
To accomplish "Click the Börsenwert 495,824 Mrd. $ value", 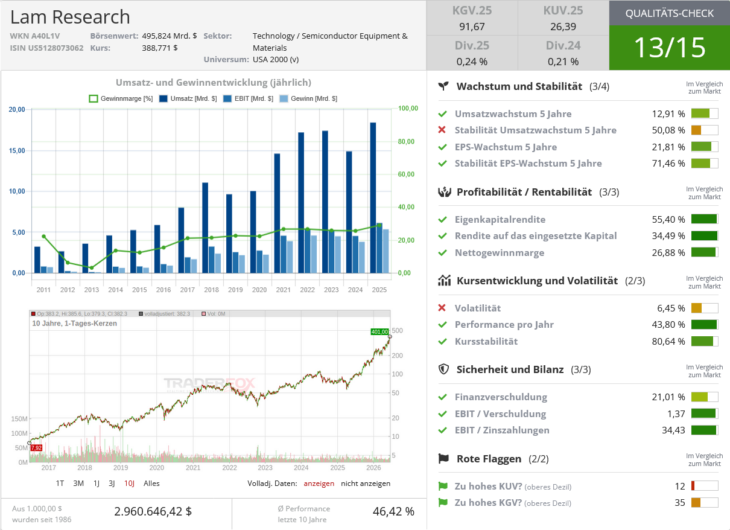I will pos(169,36).
